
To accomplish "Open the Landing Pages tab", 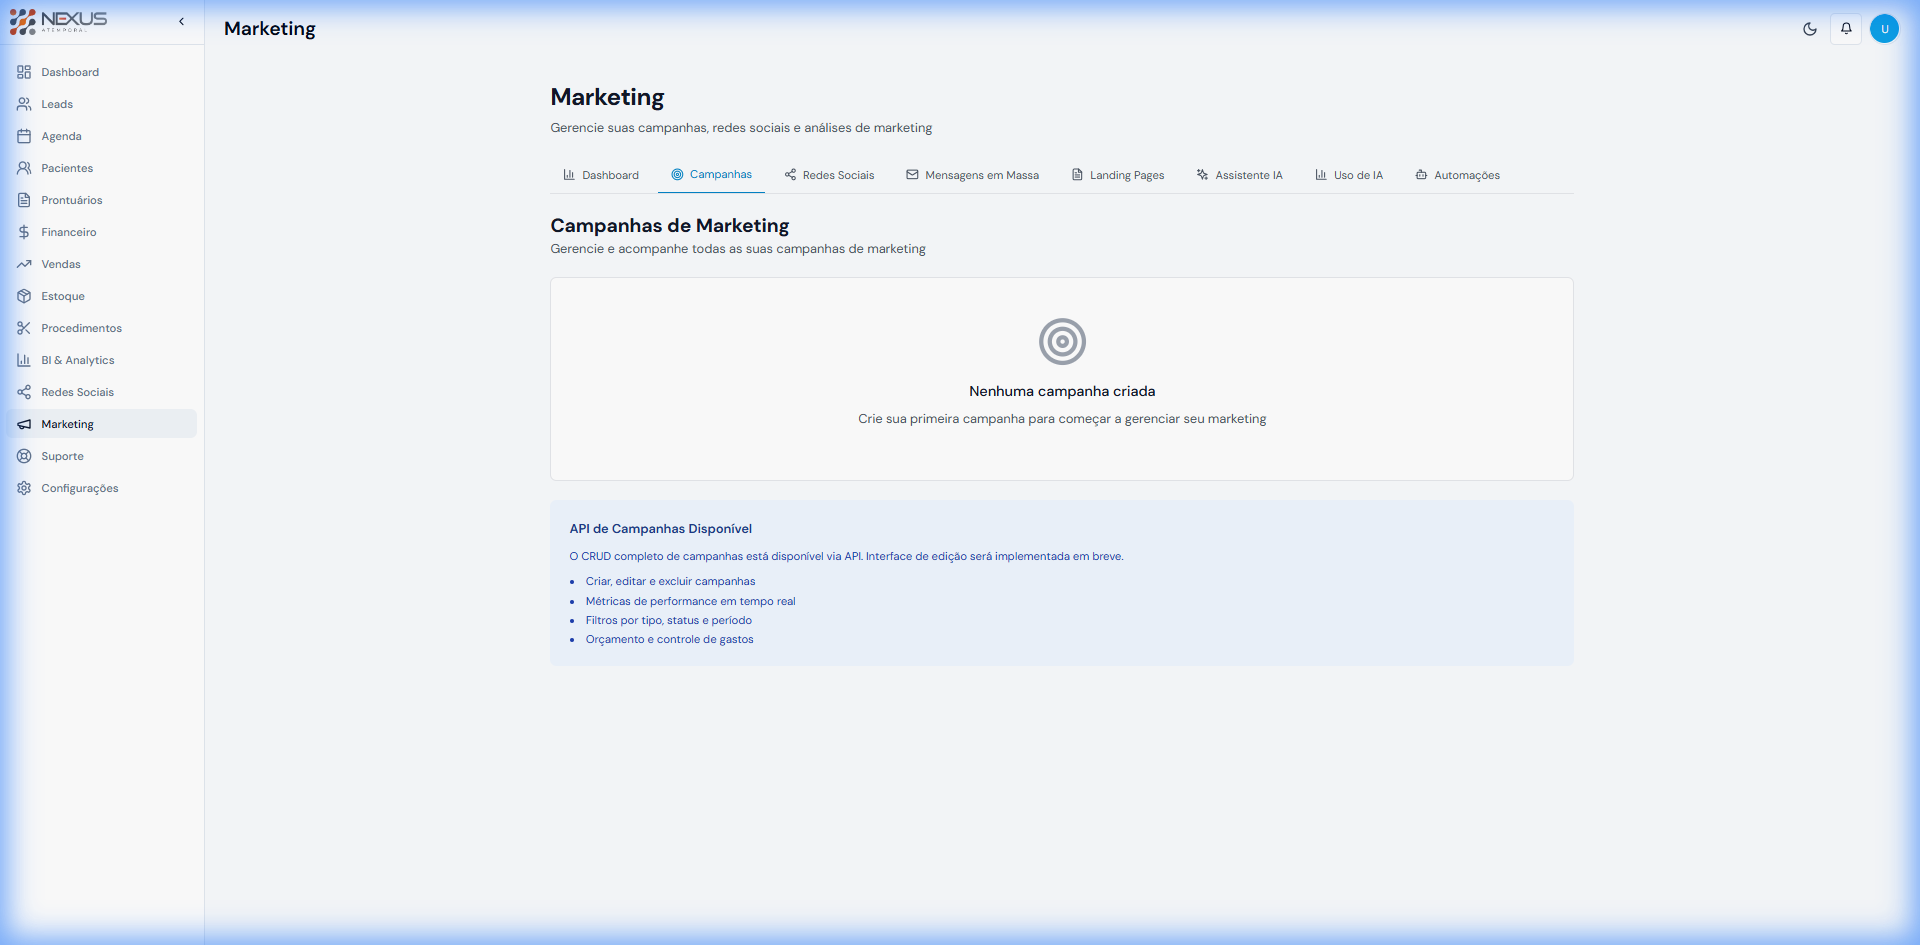I will coord(1117,174).
